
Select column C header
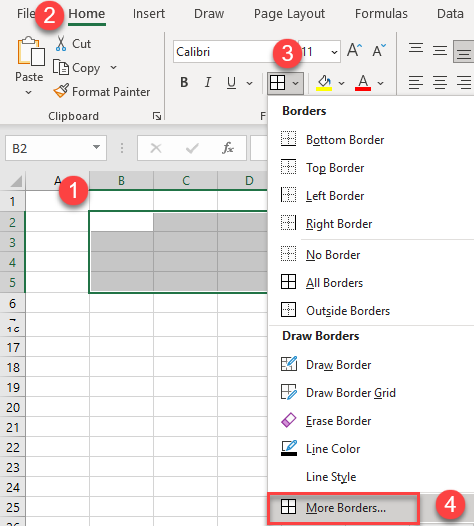coord(186,180)
